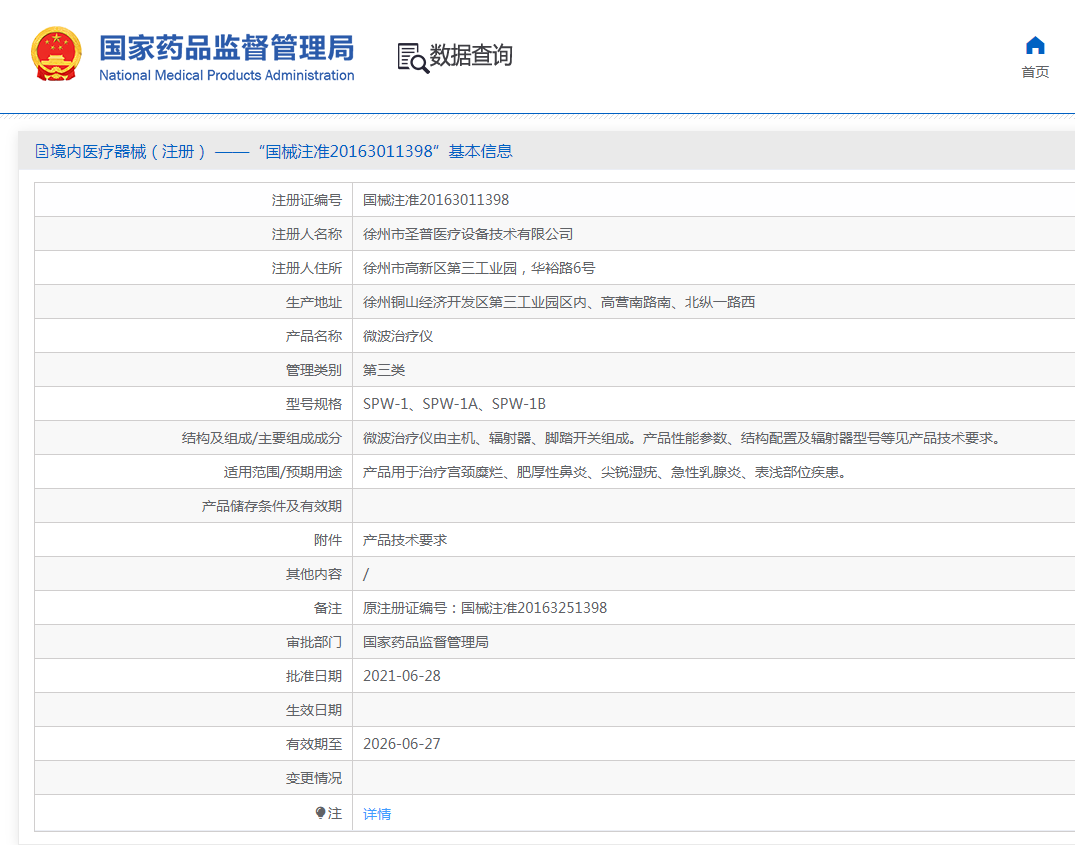Screen dimensions: 1075x845
Task: Click the 数据查询 heading text
Action: (471, 56)
